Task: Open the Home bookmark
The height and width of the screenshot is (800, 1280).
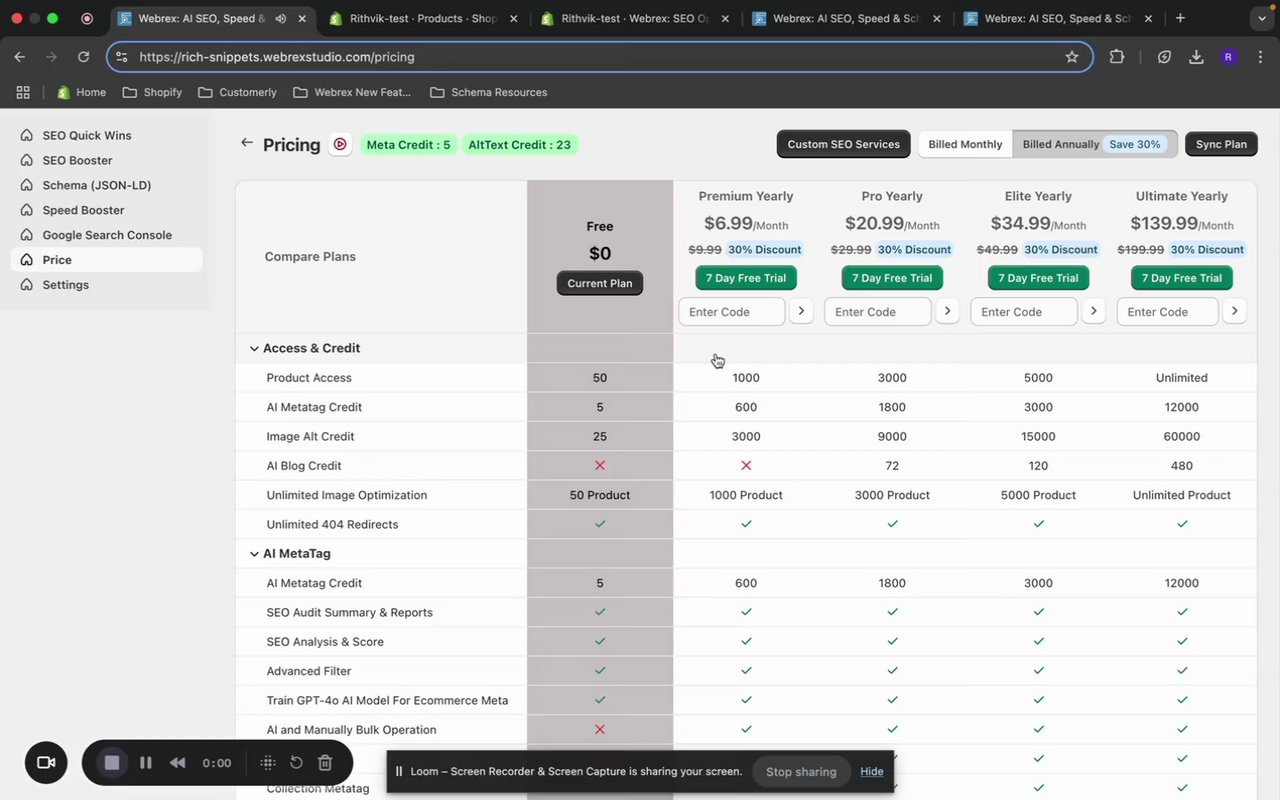Action: 81,92
